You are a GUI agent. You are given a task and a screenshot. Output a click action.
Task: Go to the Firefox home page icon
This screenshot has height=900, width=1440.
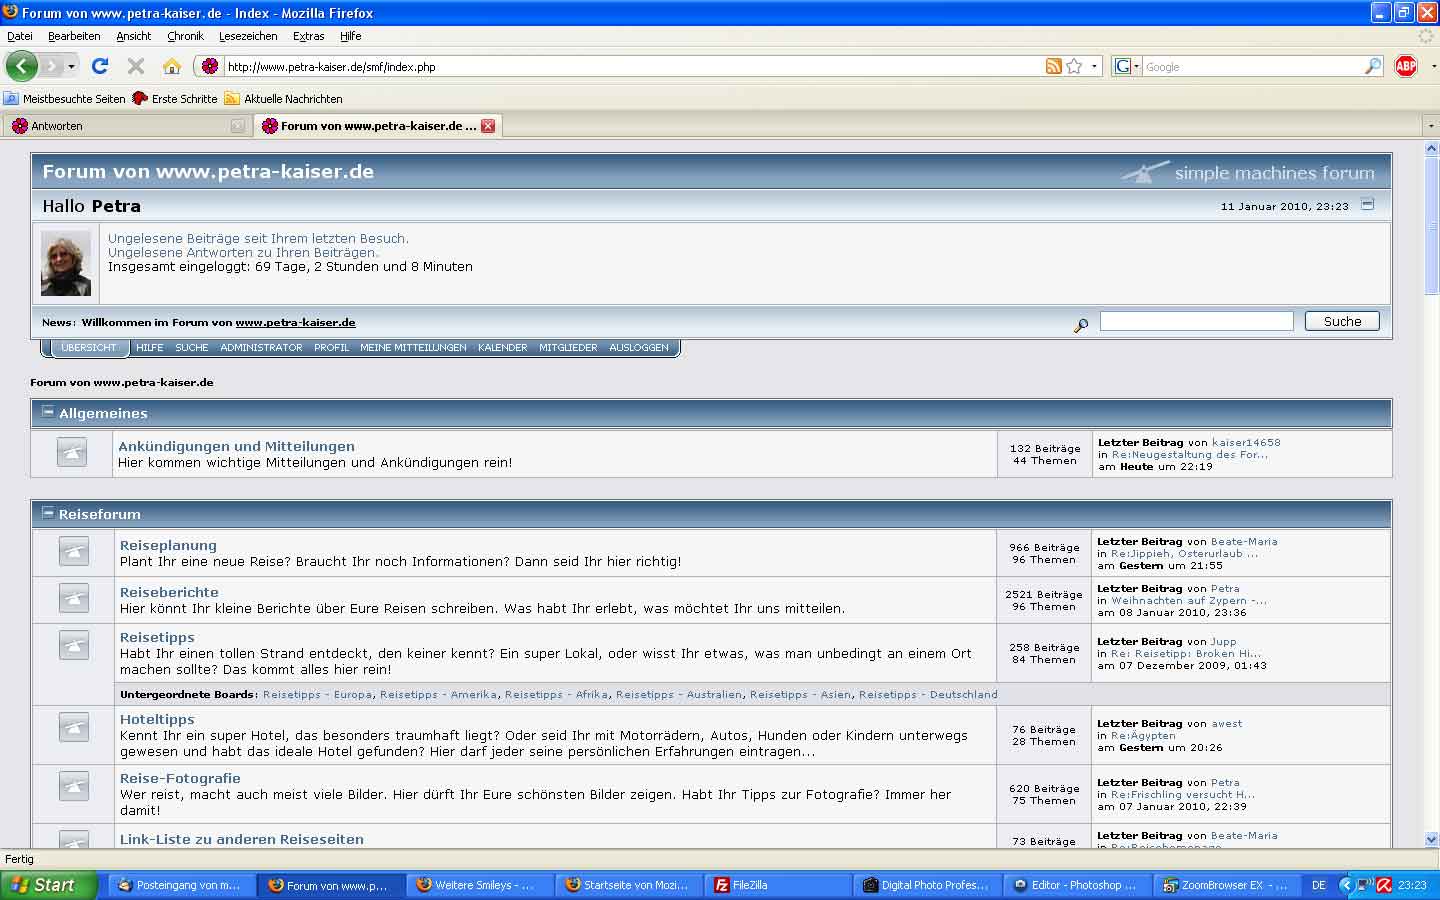(x=172, y=66)
